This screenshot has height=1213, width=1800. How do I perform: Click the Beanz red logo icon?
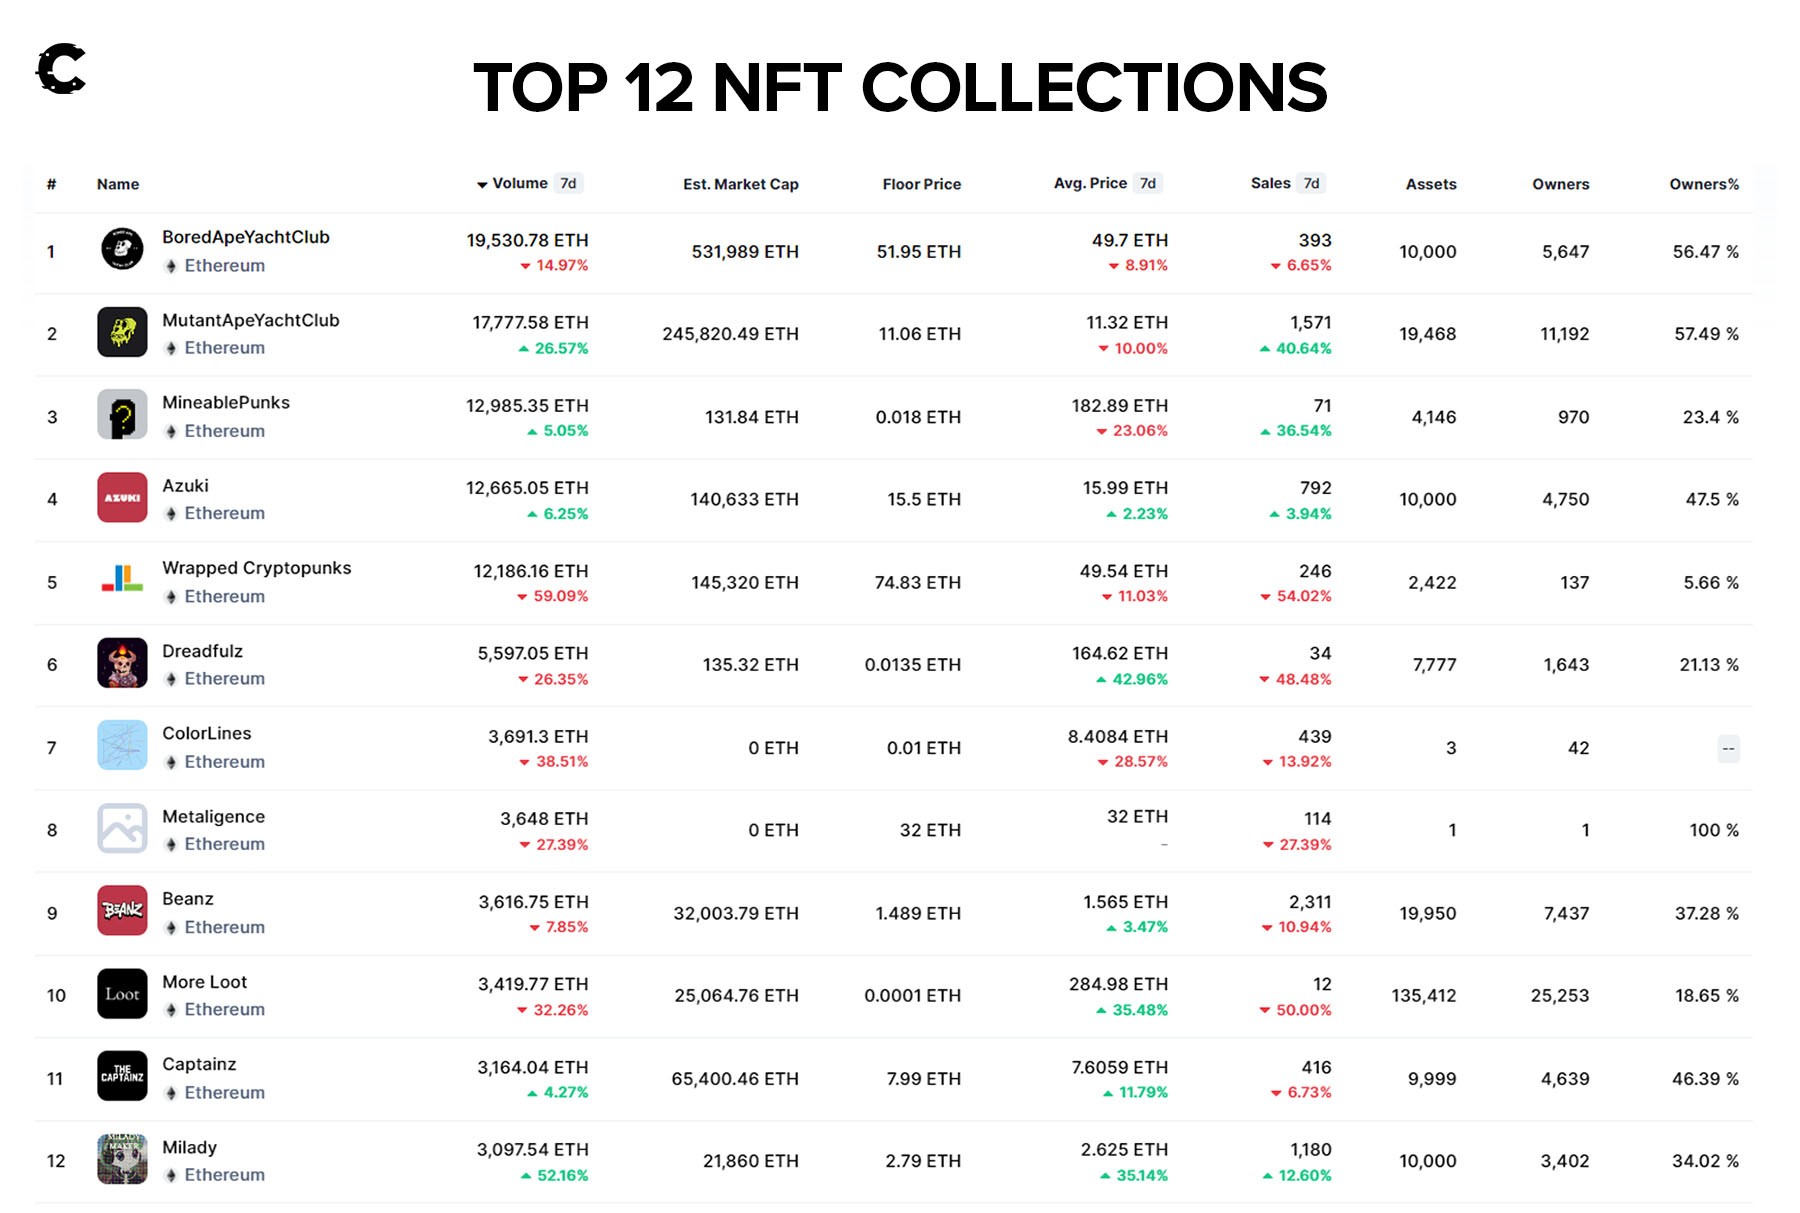point(122,911)
